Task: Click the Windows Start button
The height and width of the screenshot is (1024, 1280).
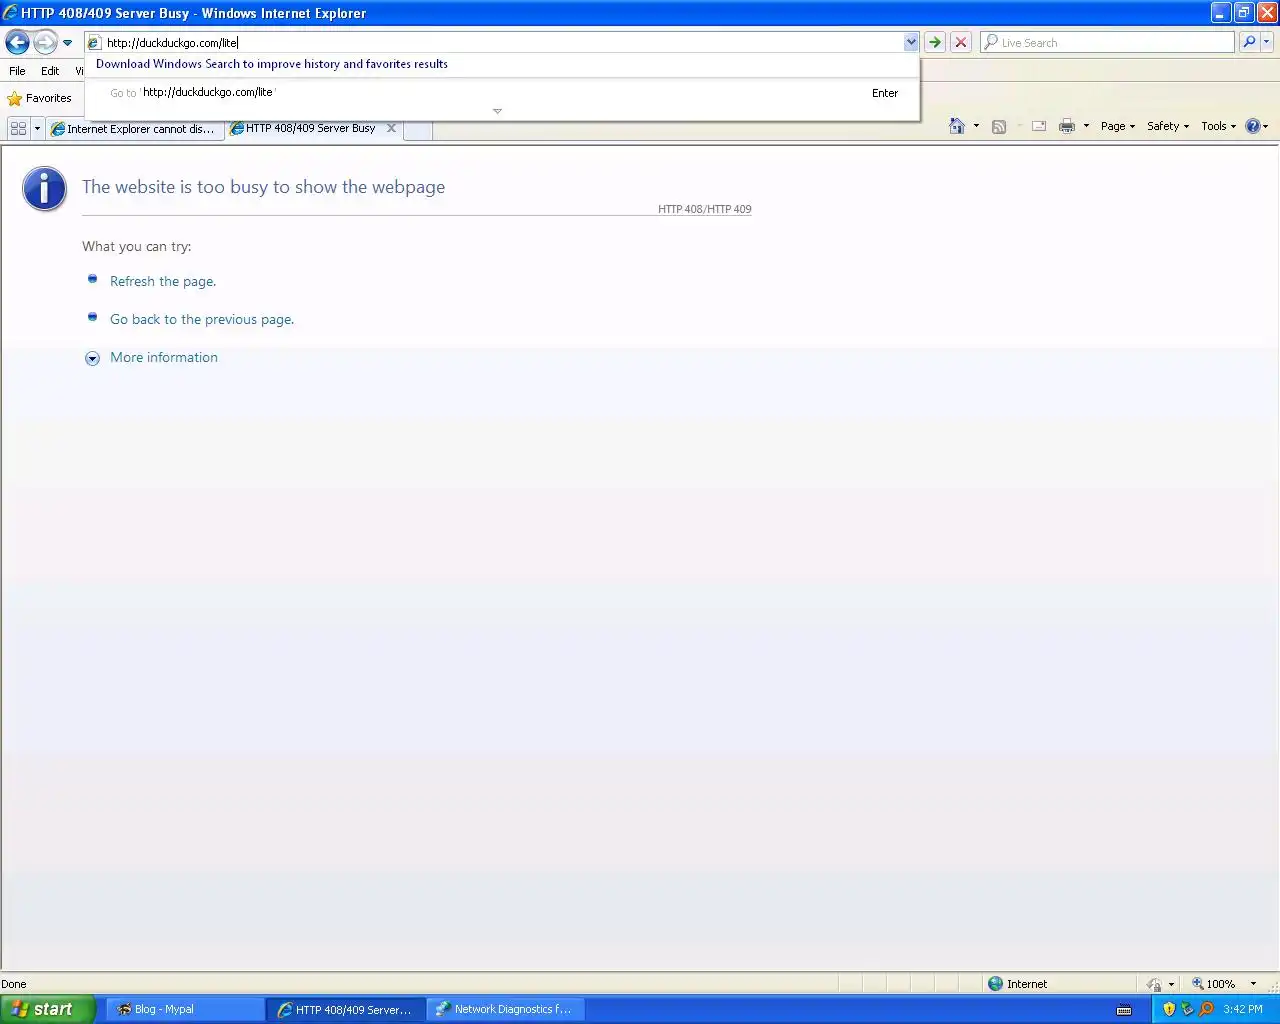Action: click(47, 1010)
